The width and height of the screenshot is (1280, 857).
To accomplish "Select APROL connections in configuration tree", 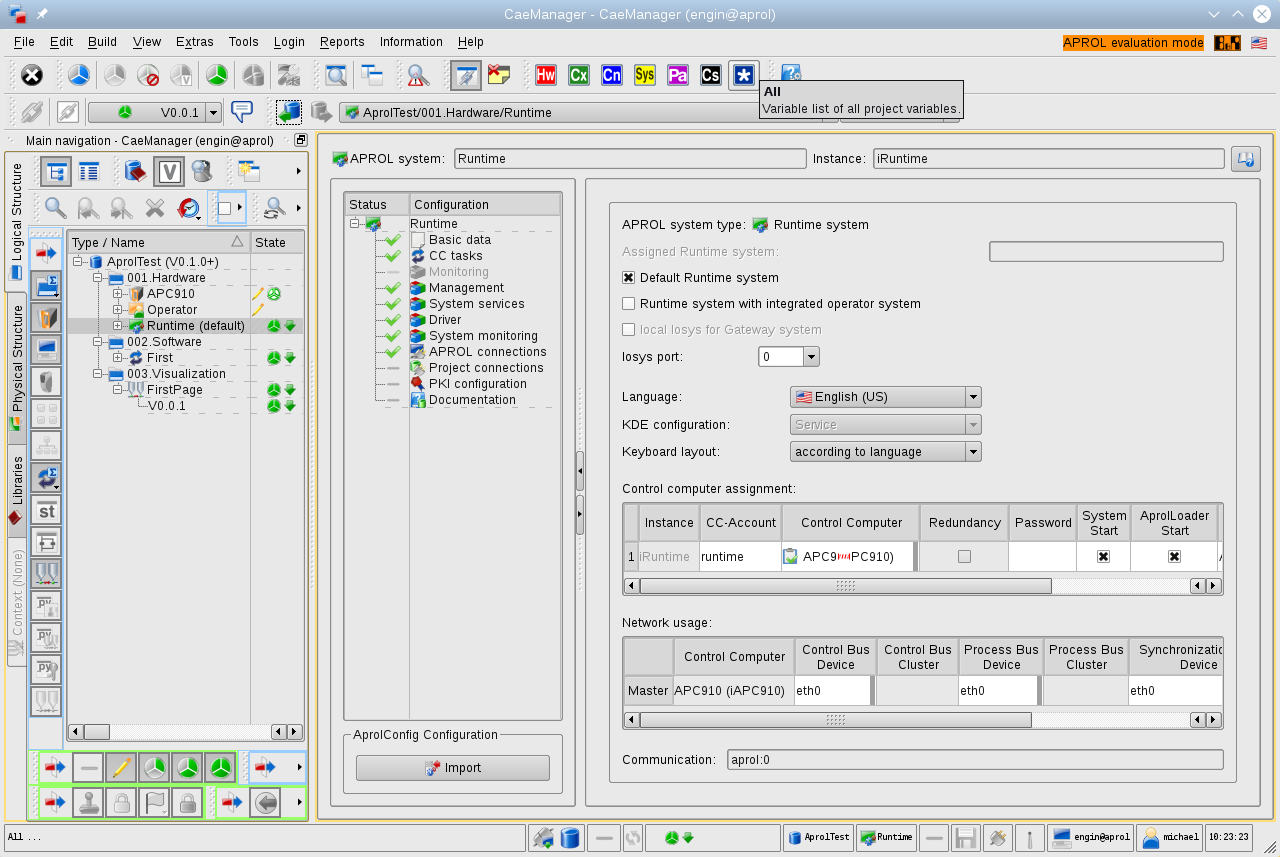I will coord(487,352).
